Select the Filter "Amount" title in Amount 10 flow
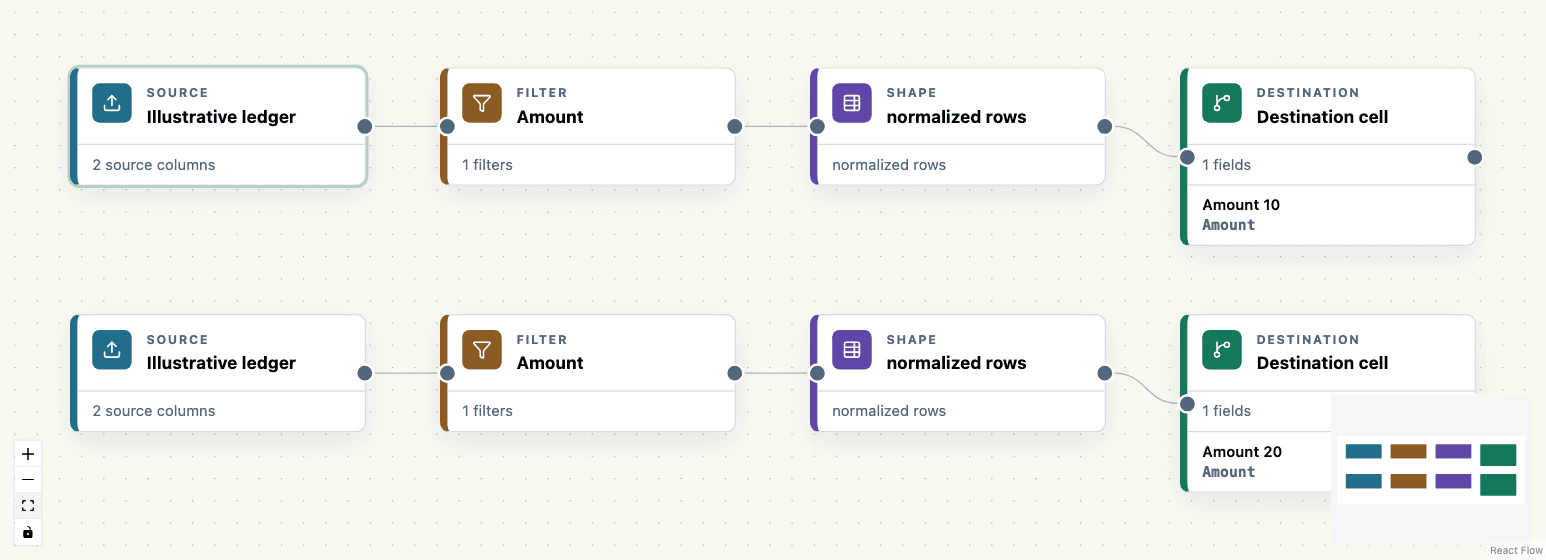The width and height of the screenshot is (1546, 560). pyautogui.click(x=550, y=117)
